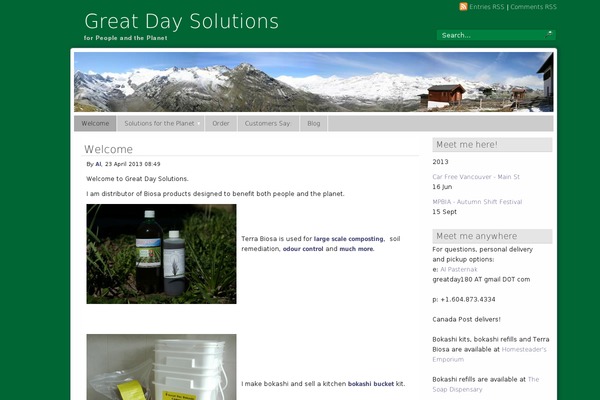
Task: Click the orange RSS feed icon
Action: 463,7
